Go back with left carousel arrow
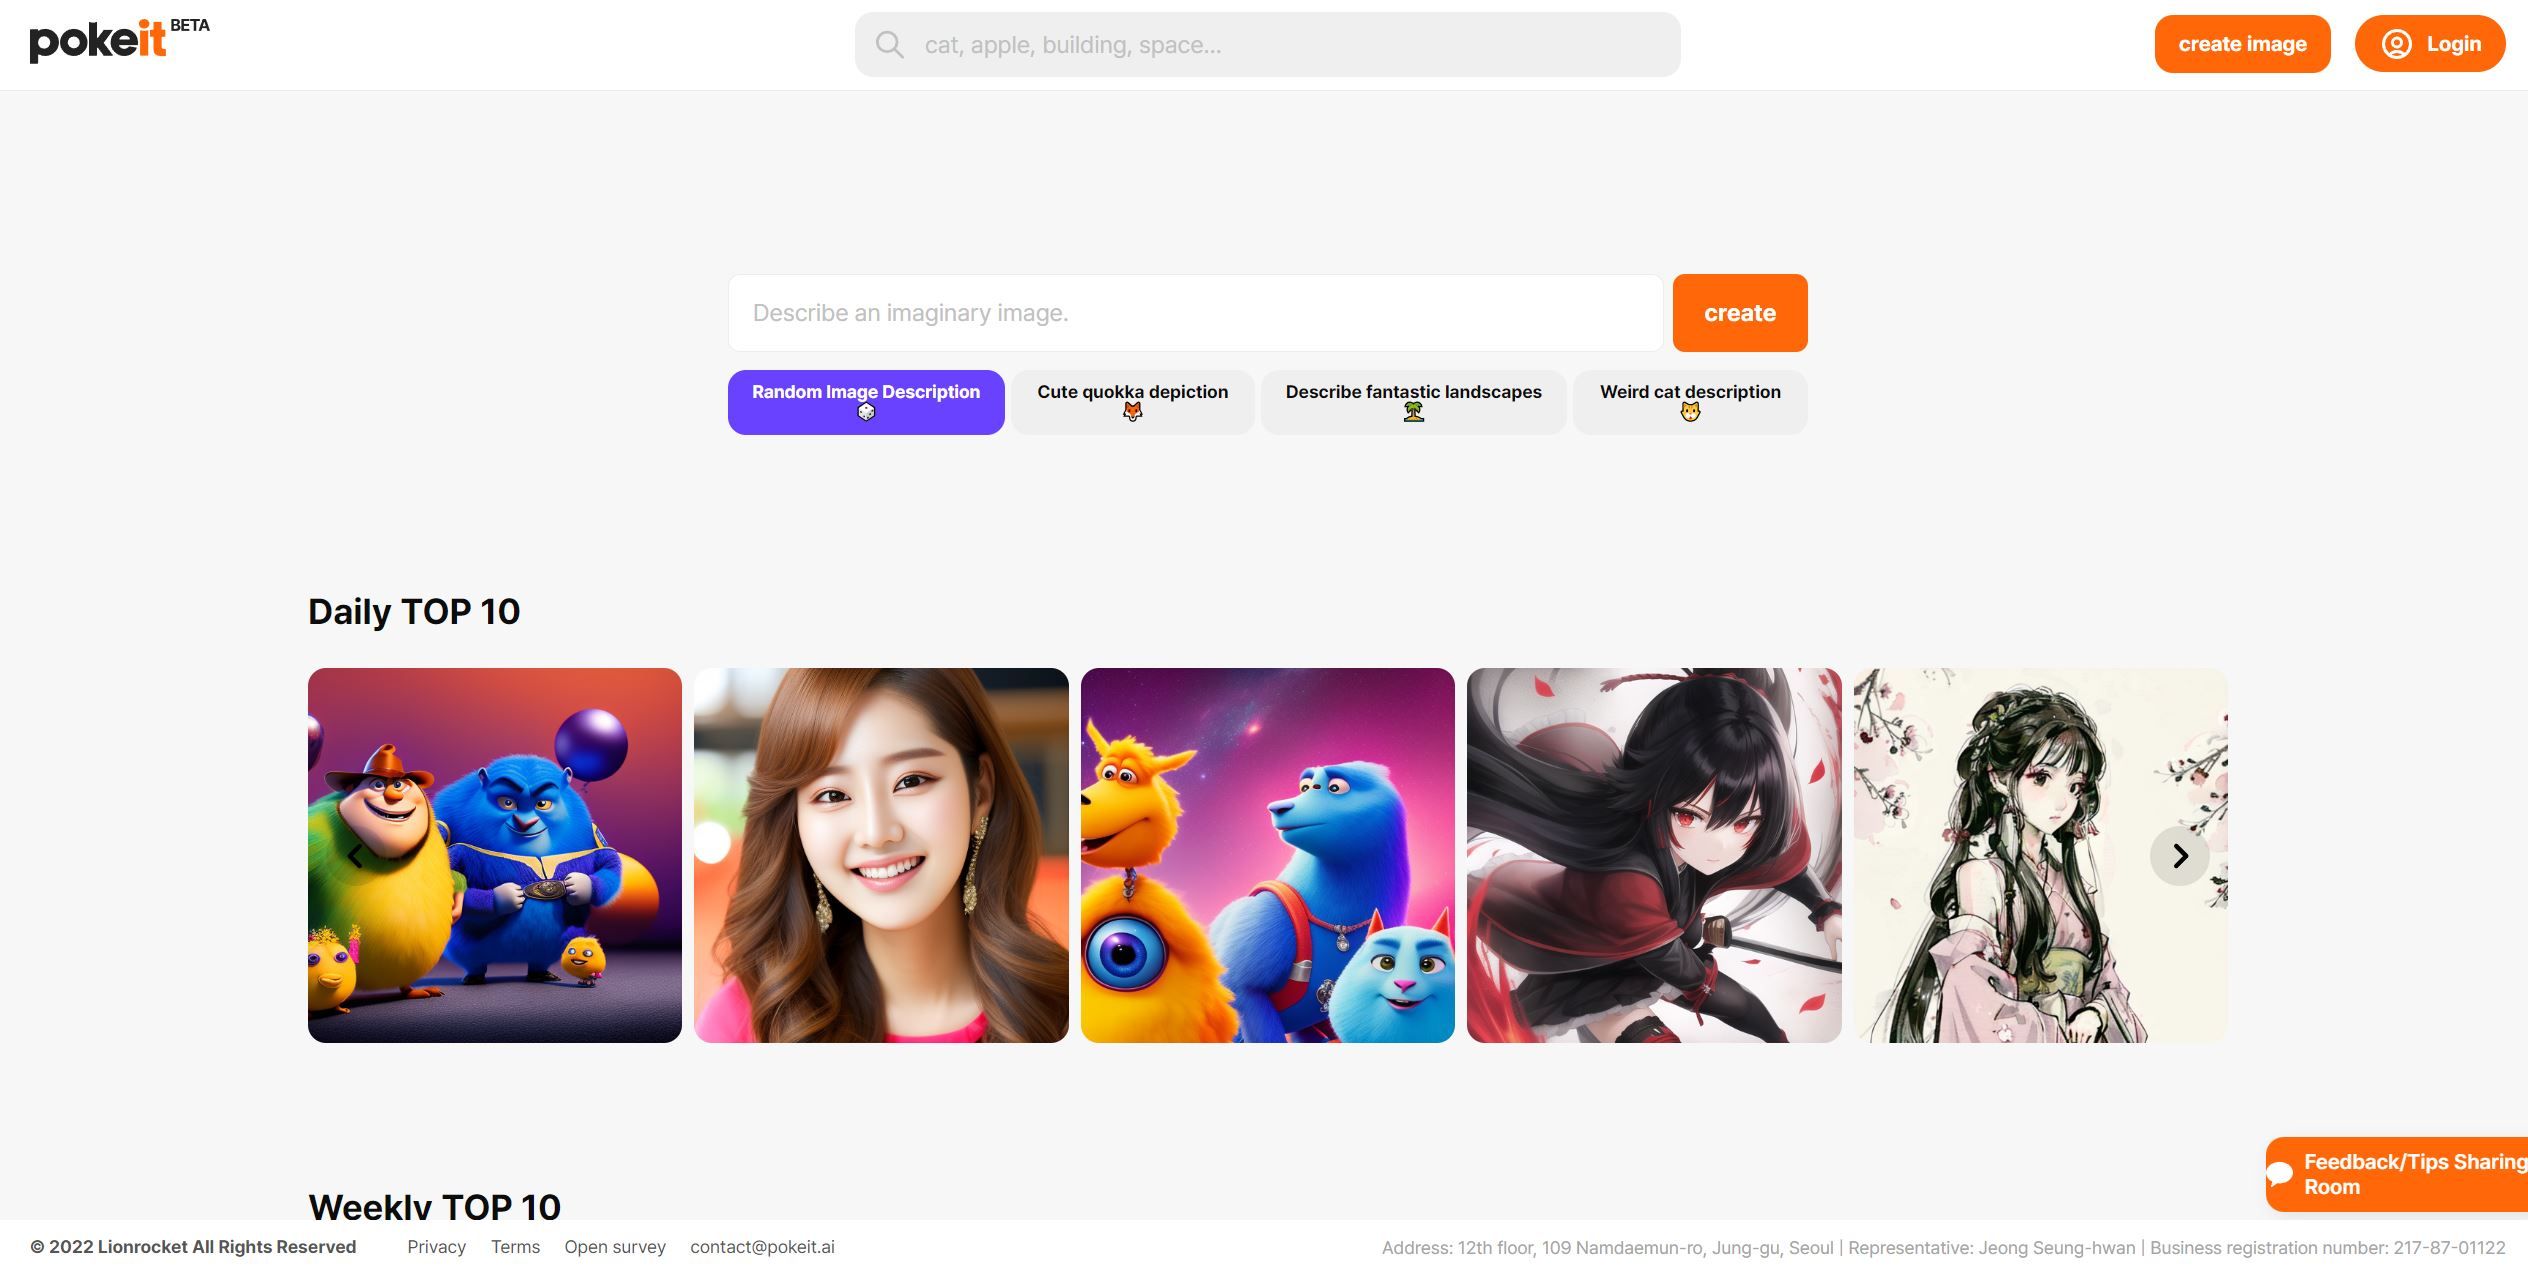This screenshot has height=1269, width=2528. 355,856
